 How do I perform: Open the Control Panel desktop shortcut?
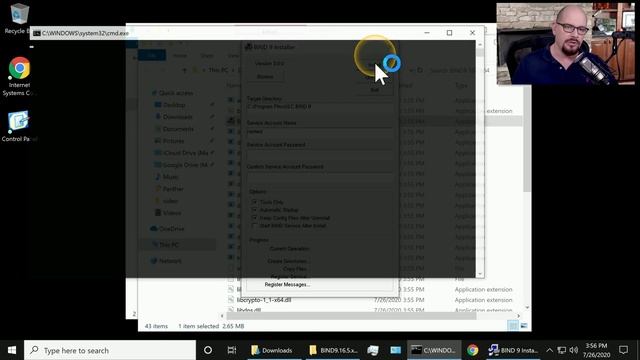[x=18, y=126]
